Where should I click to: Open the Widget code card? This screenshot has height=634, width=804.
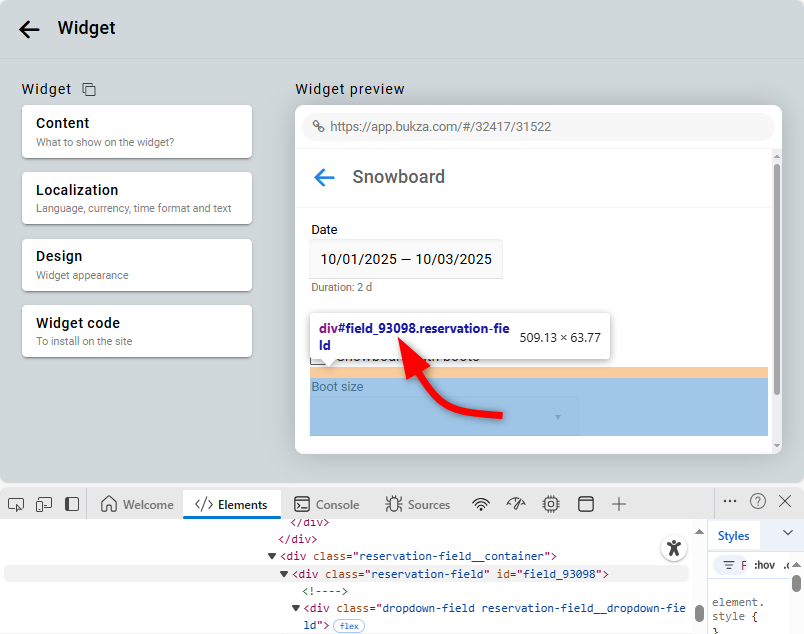click(x=137, y=331)
